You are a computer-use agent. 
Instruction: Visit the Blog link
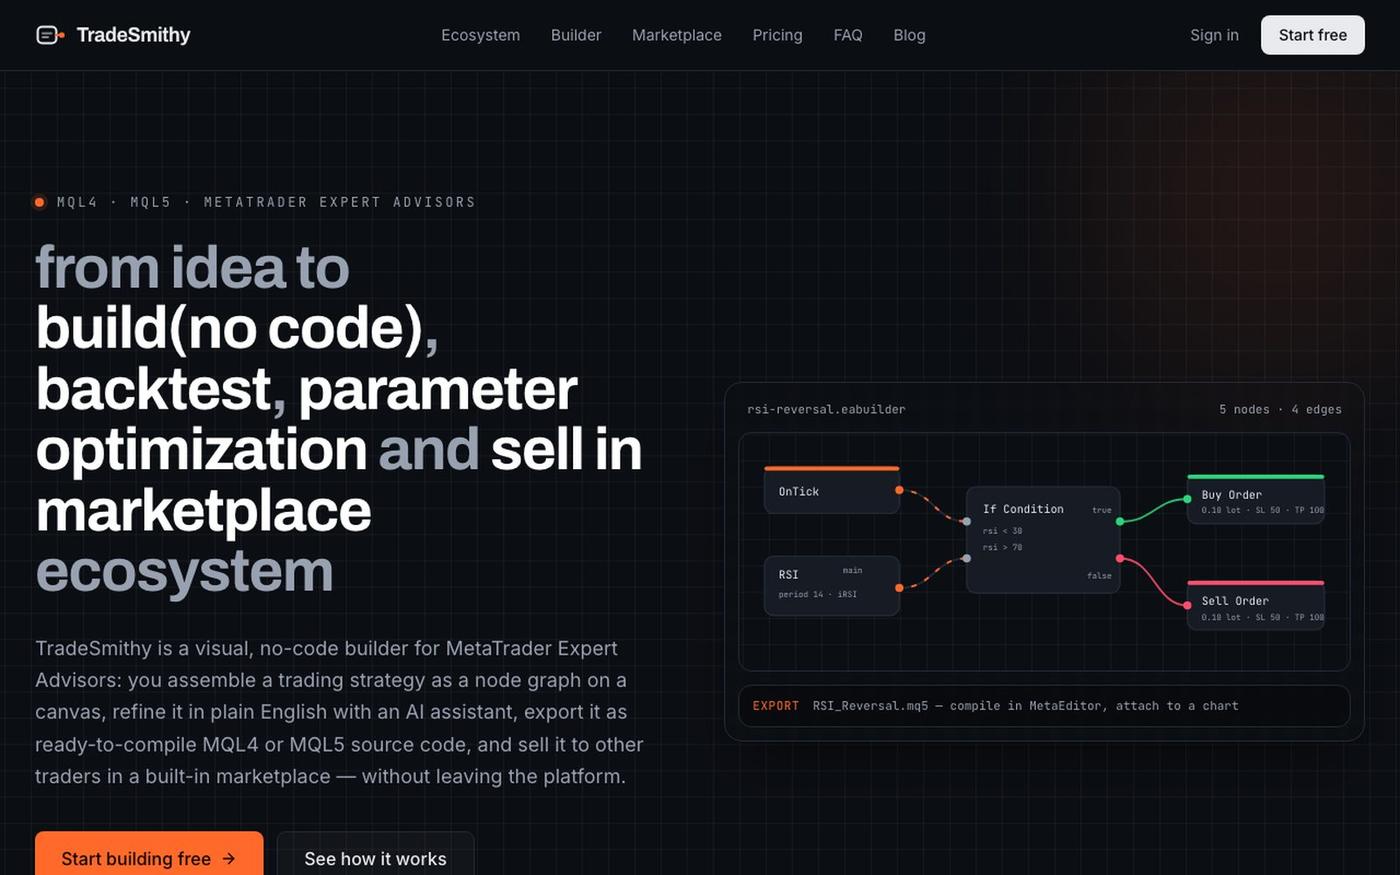tap(909, 35)
